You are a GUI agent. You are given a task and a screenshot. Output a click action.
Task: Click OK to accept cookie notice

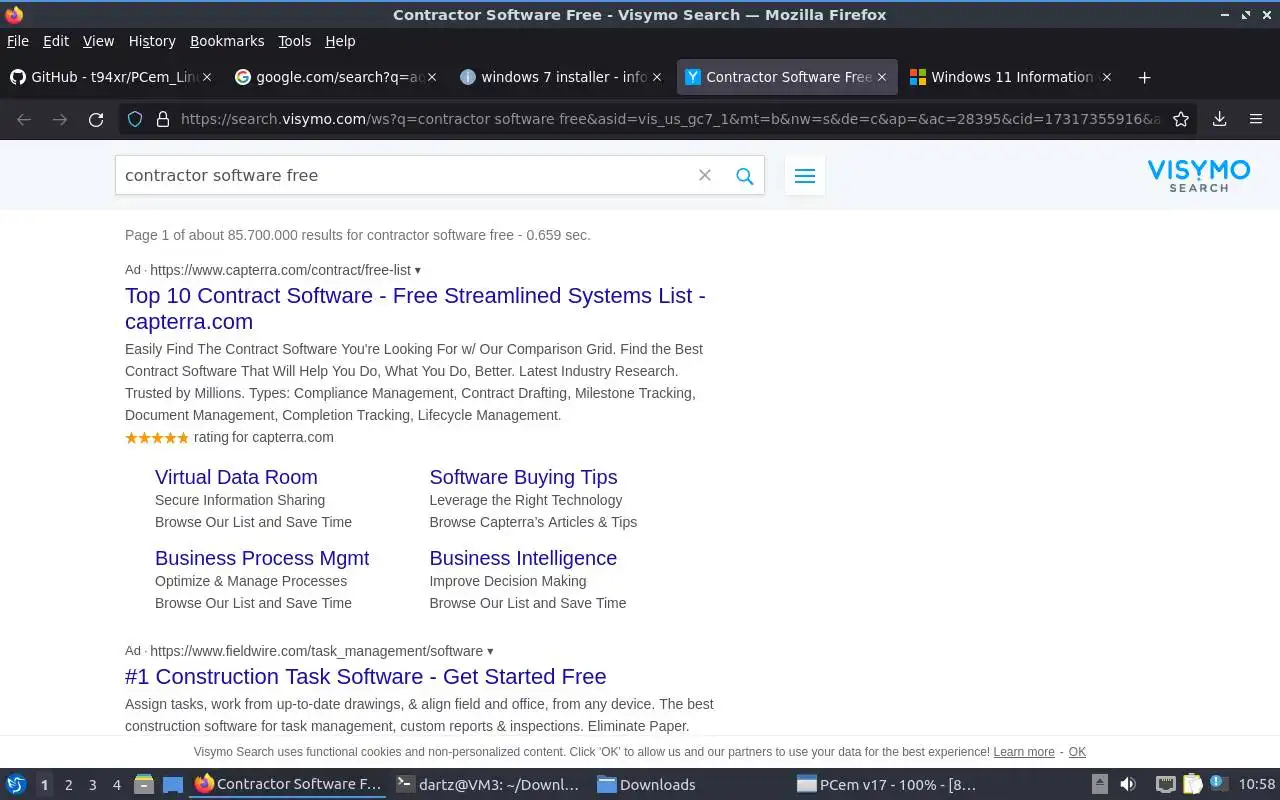[1077, 752]
